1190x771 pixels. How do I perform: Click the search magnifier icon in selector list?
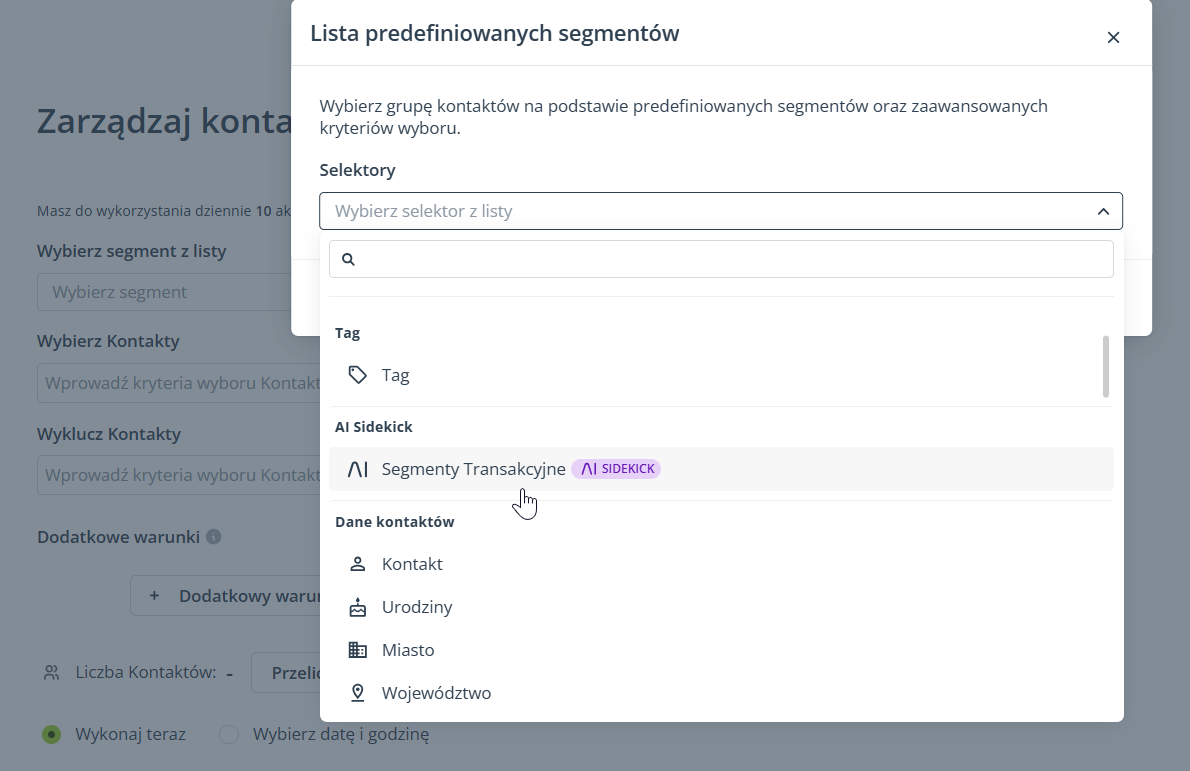click(x=349, y=259)
